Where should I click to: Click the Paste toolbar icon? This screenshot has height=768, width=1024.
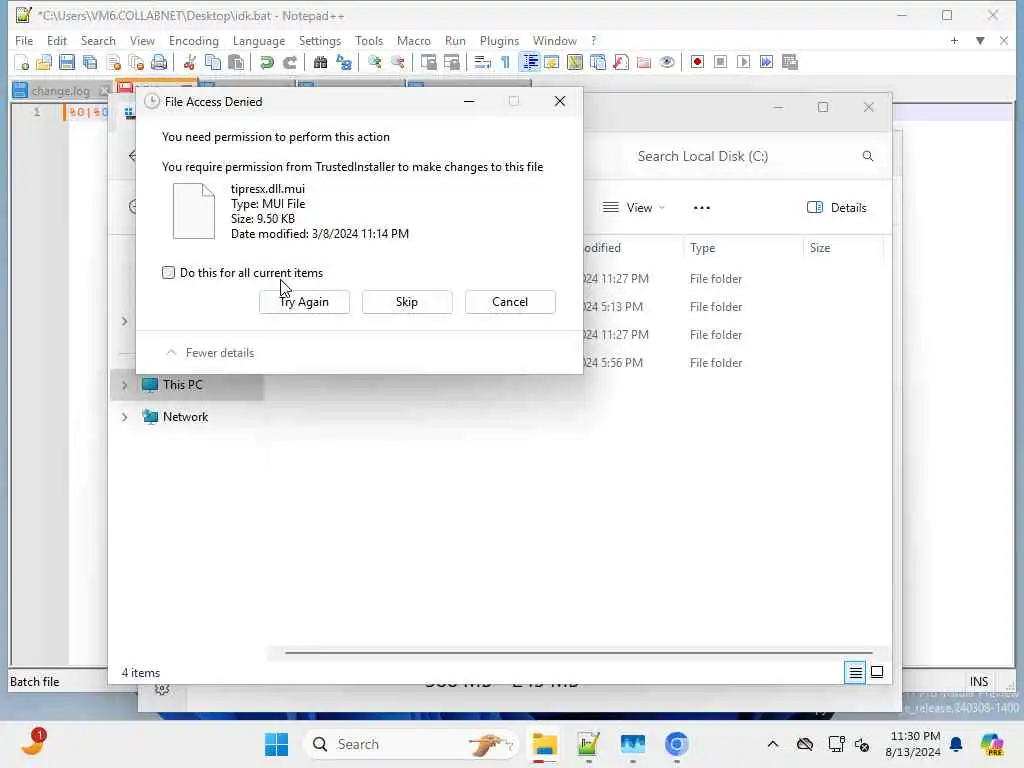tap(236, 63)
